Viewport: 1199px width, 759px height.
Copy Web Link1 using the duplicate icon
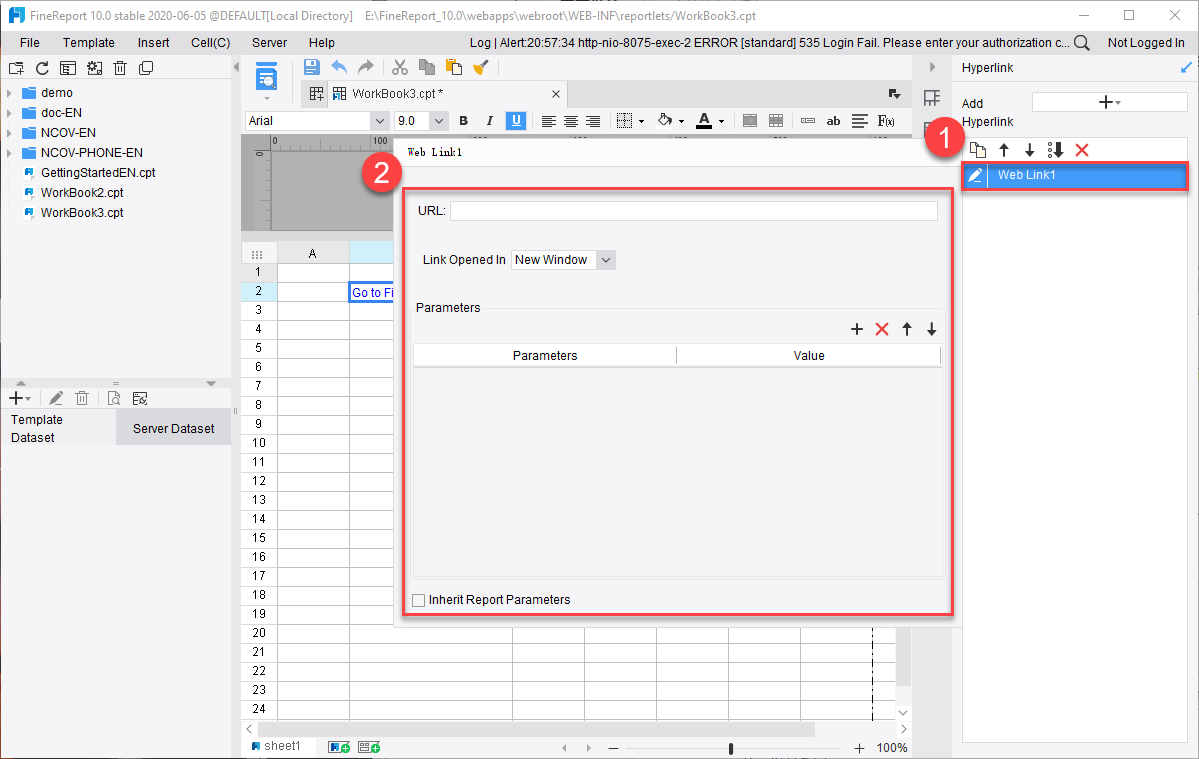click(979, 148)
